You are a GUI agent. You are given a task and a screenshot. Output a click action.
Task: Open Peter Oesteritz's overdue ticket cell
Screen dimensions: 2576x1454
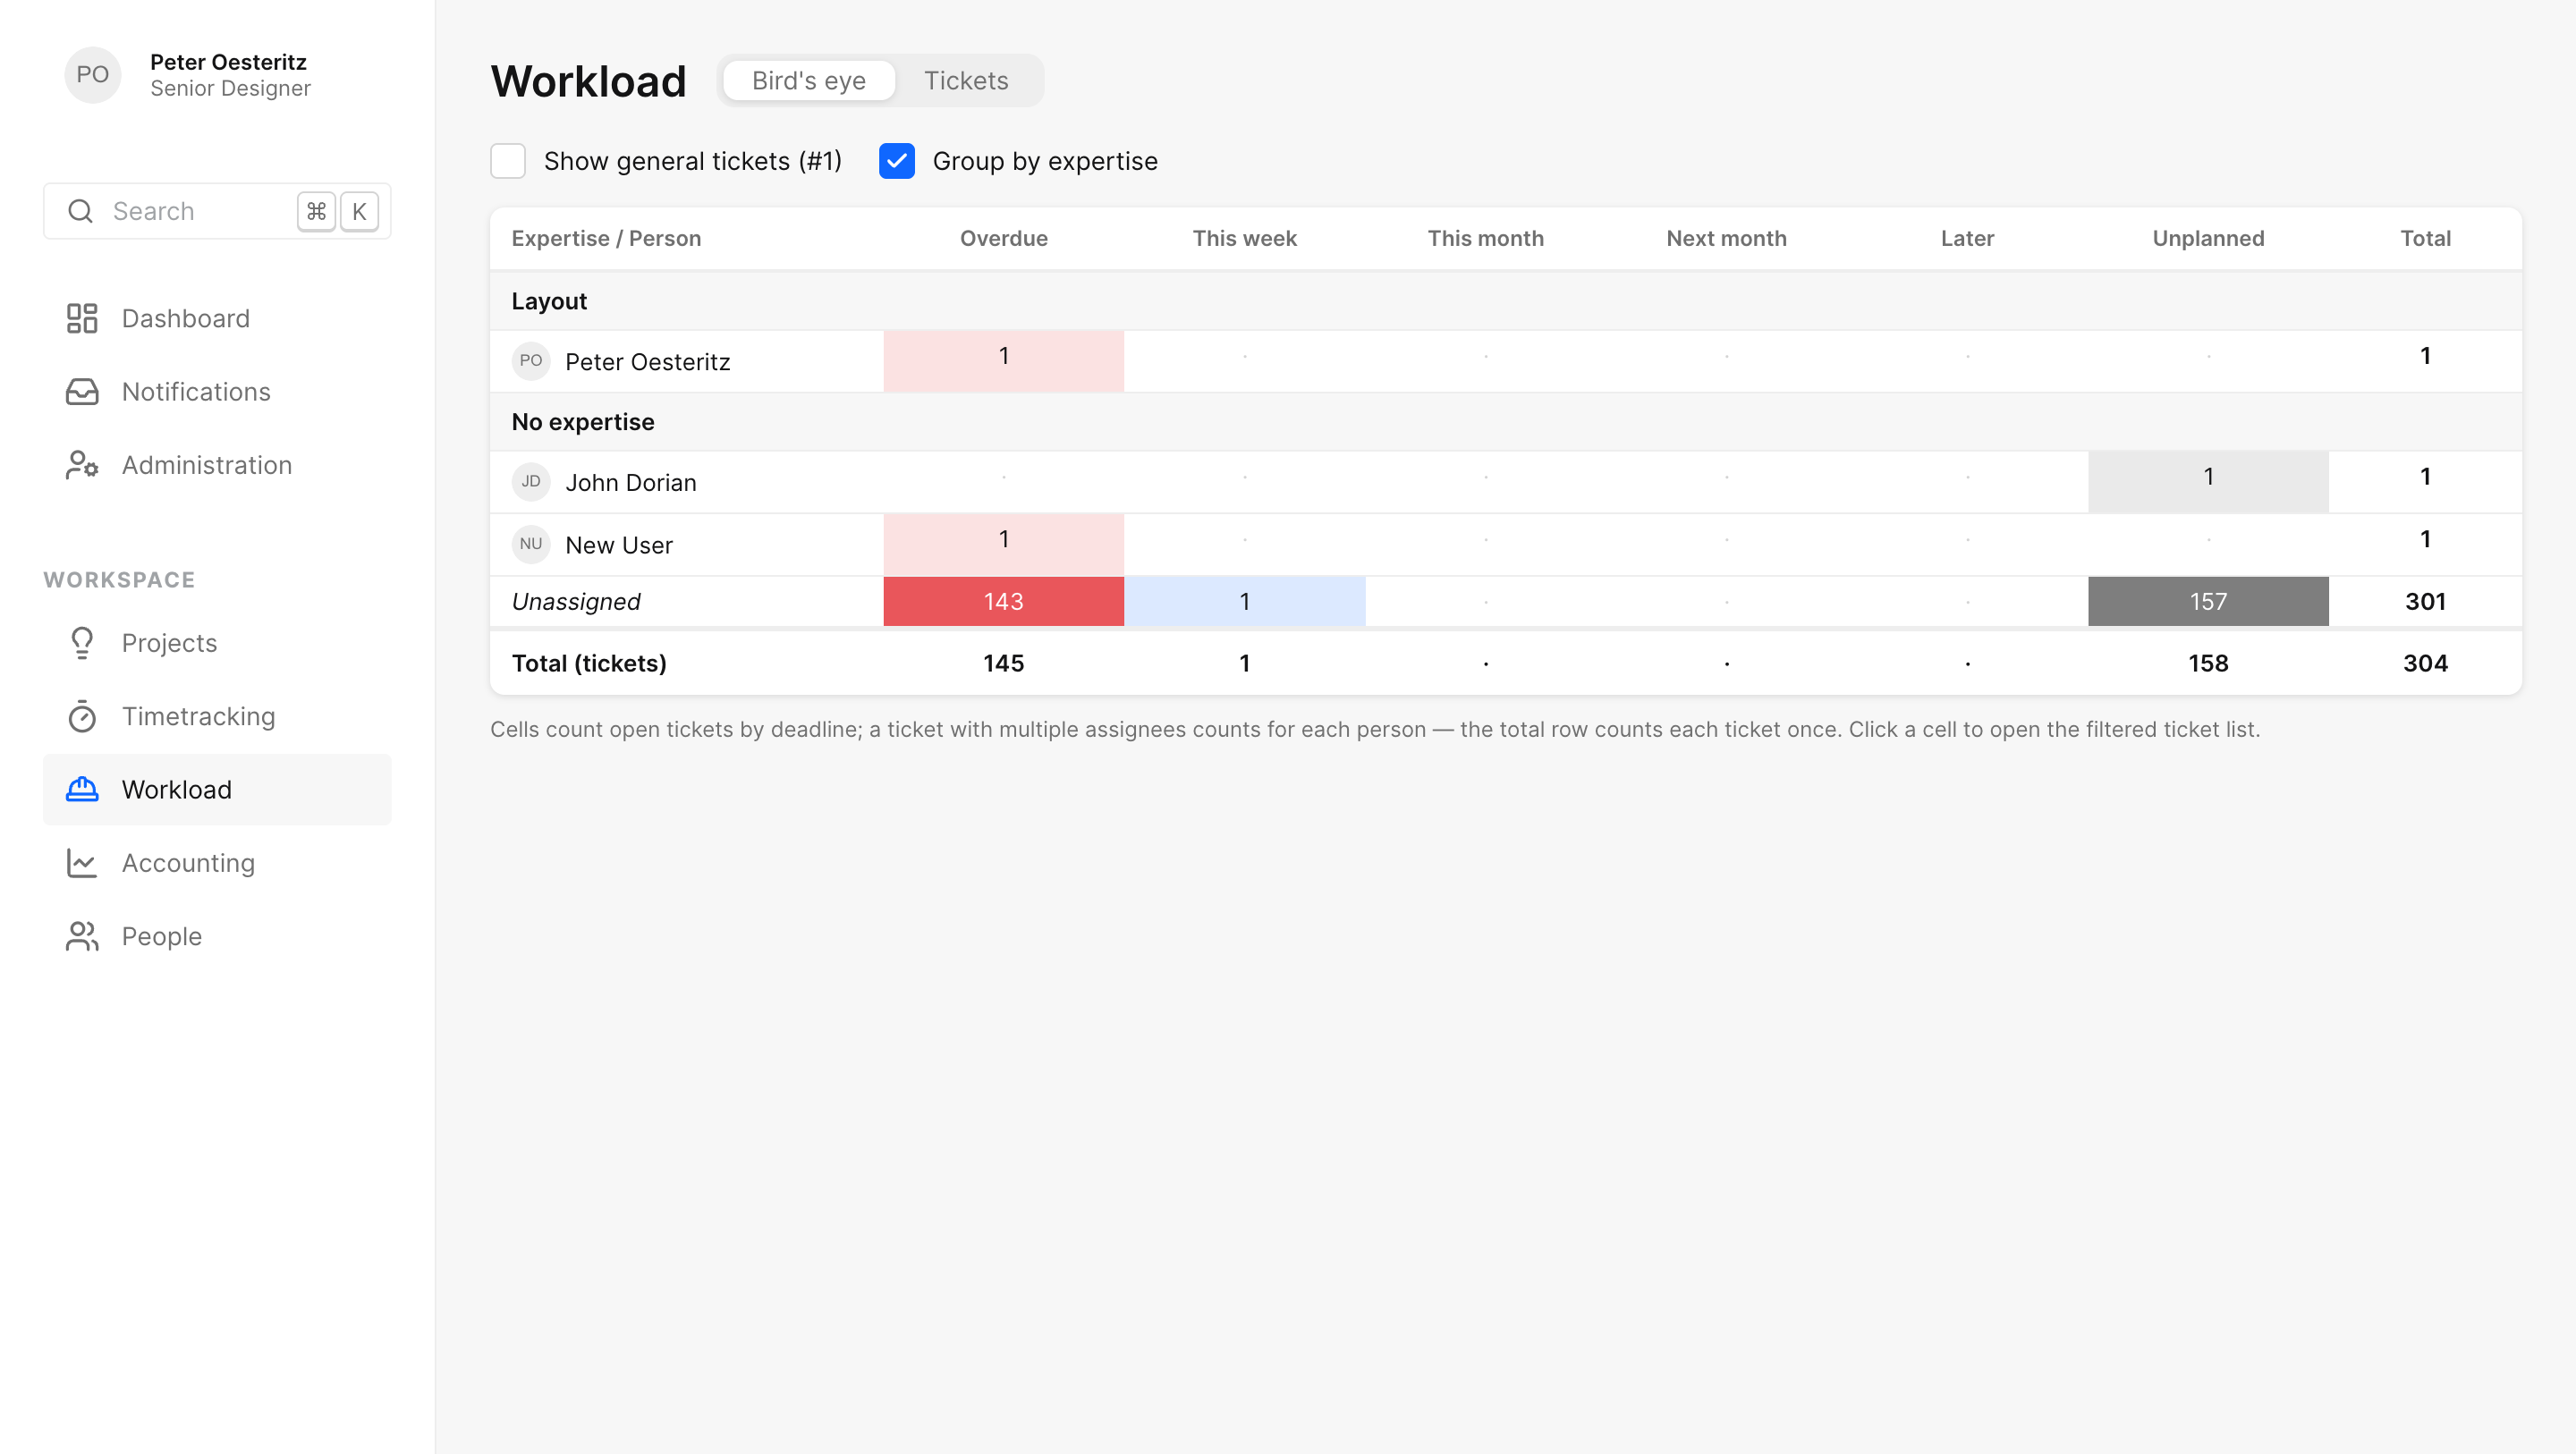tap(1004, 361)
